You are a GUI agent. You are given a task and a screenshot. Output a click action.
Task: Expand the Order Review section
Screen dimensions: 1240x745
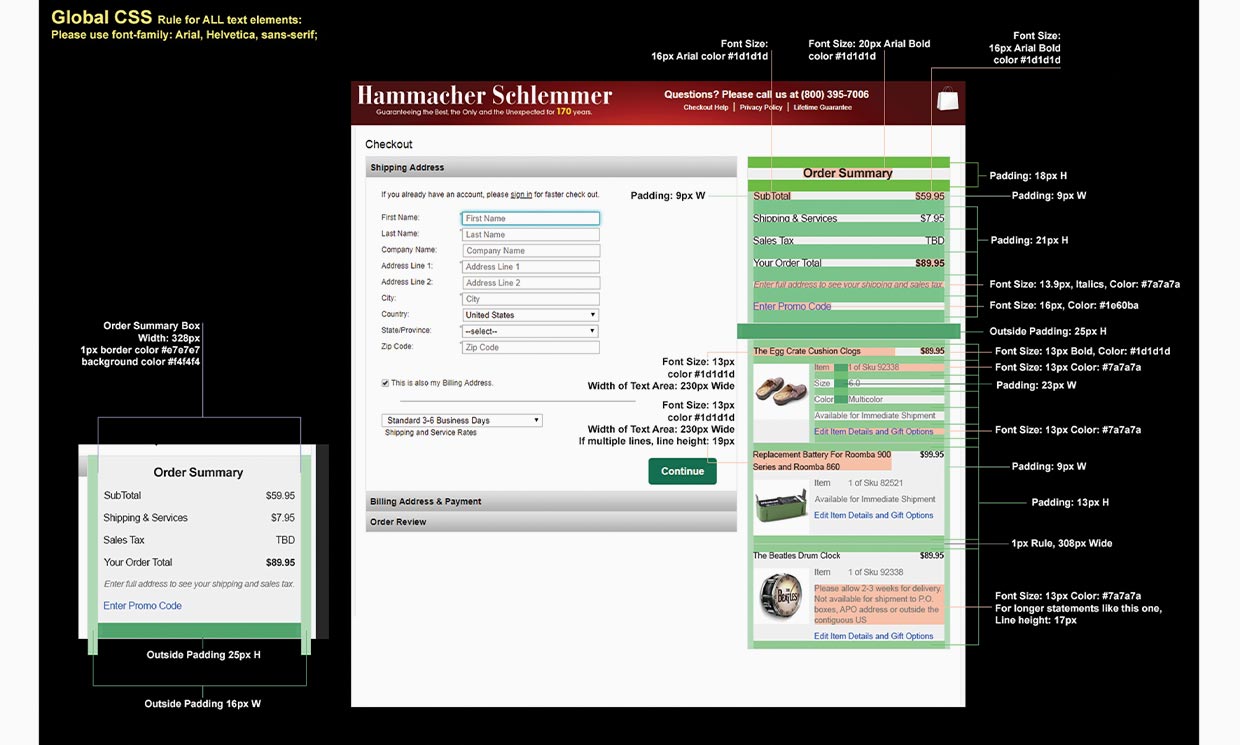(x=551, y=522)
